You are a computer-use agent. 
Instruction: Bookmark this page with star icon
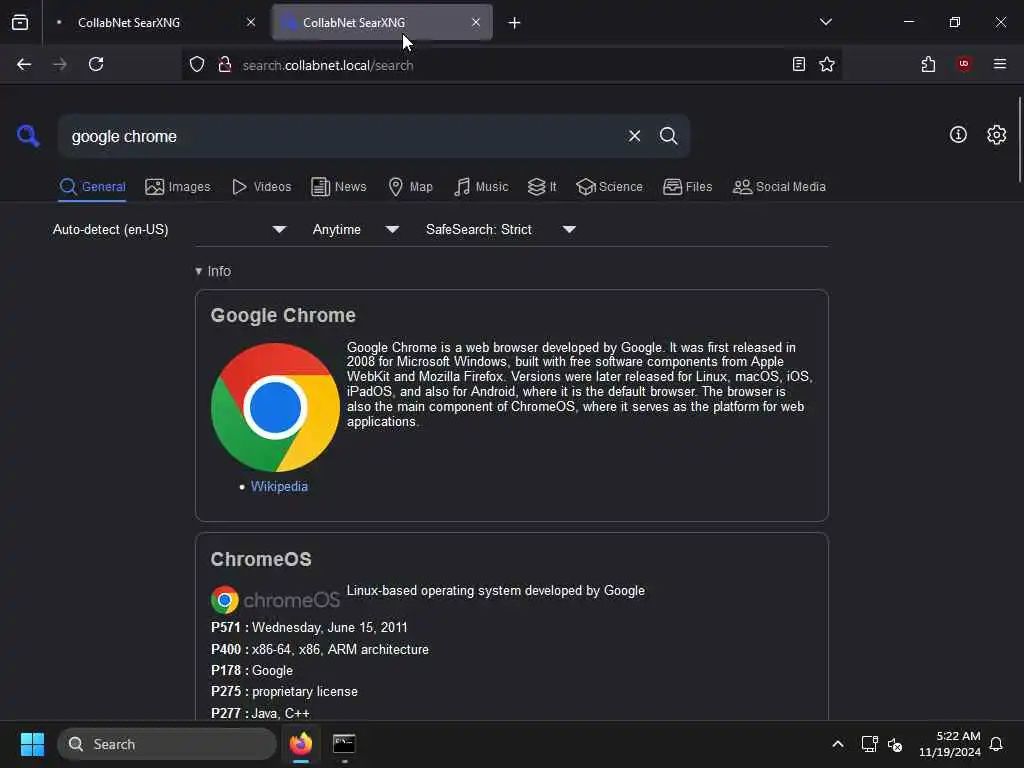click(827, 64)
